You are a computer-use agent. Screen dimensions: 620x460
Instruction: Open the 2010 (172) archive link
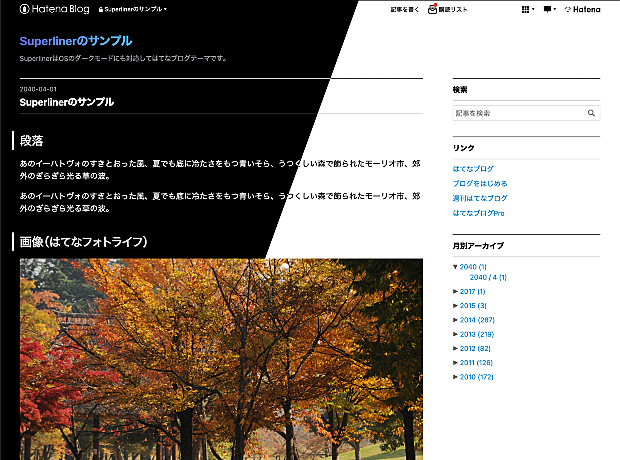(476, 377)
